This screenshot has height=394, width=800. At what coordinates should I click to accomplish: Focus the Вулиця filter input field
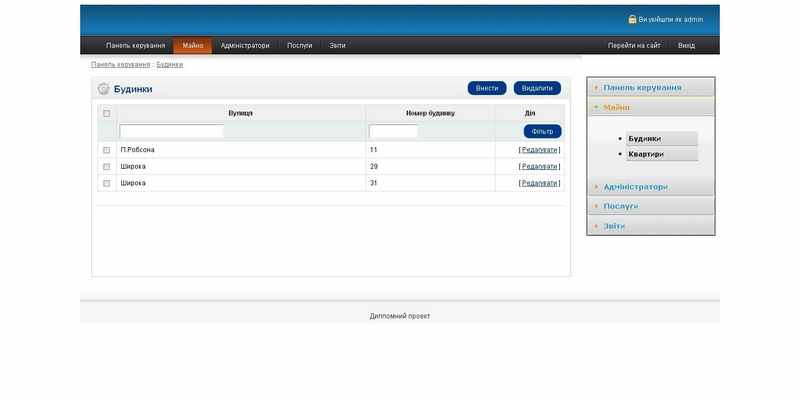click(x=172, y=131)
